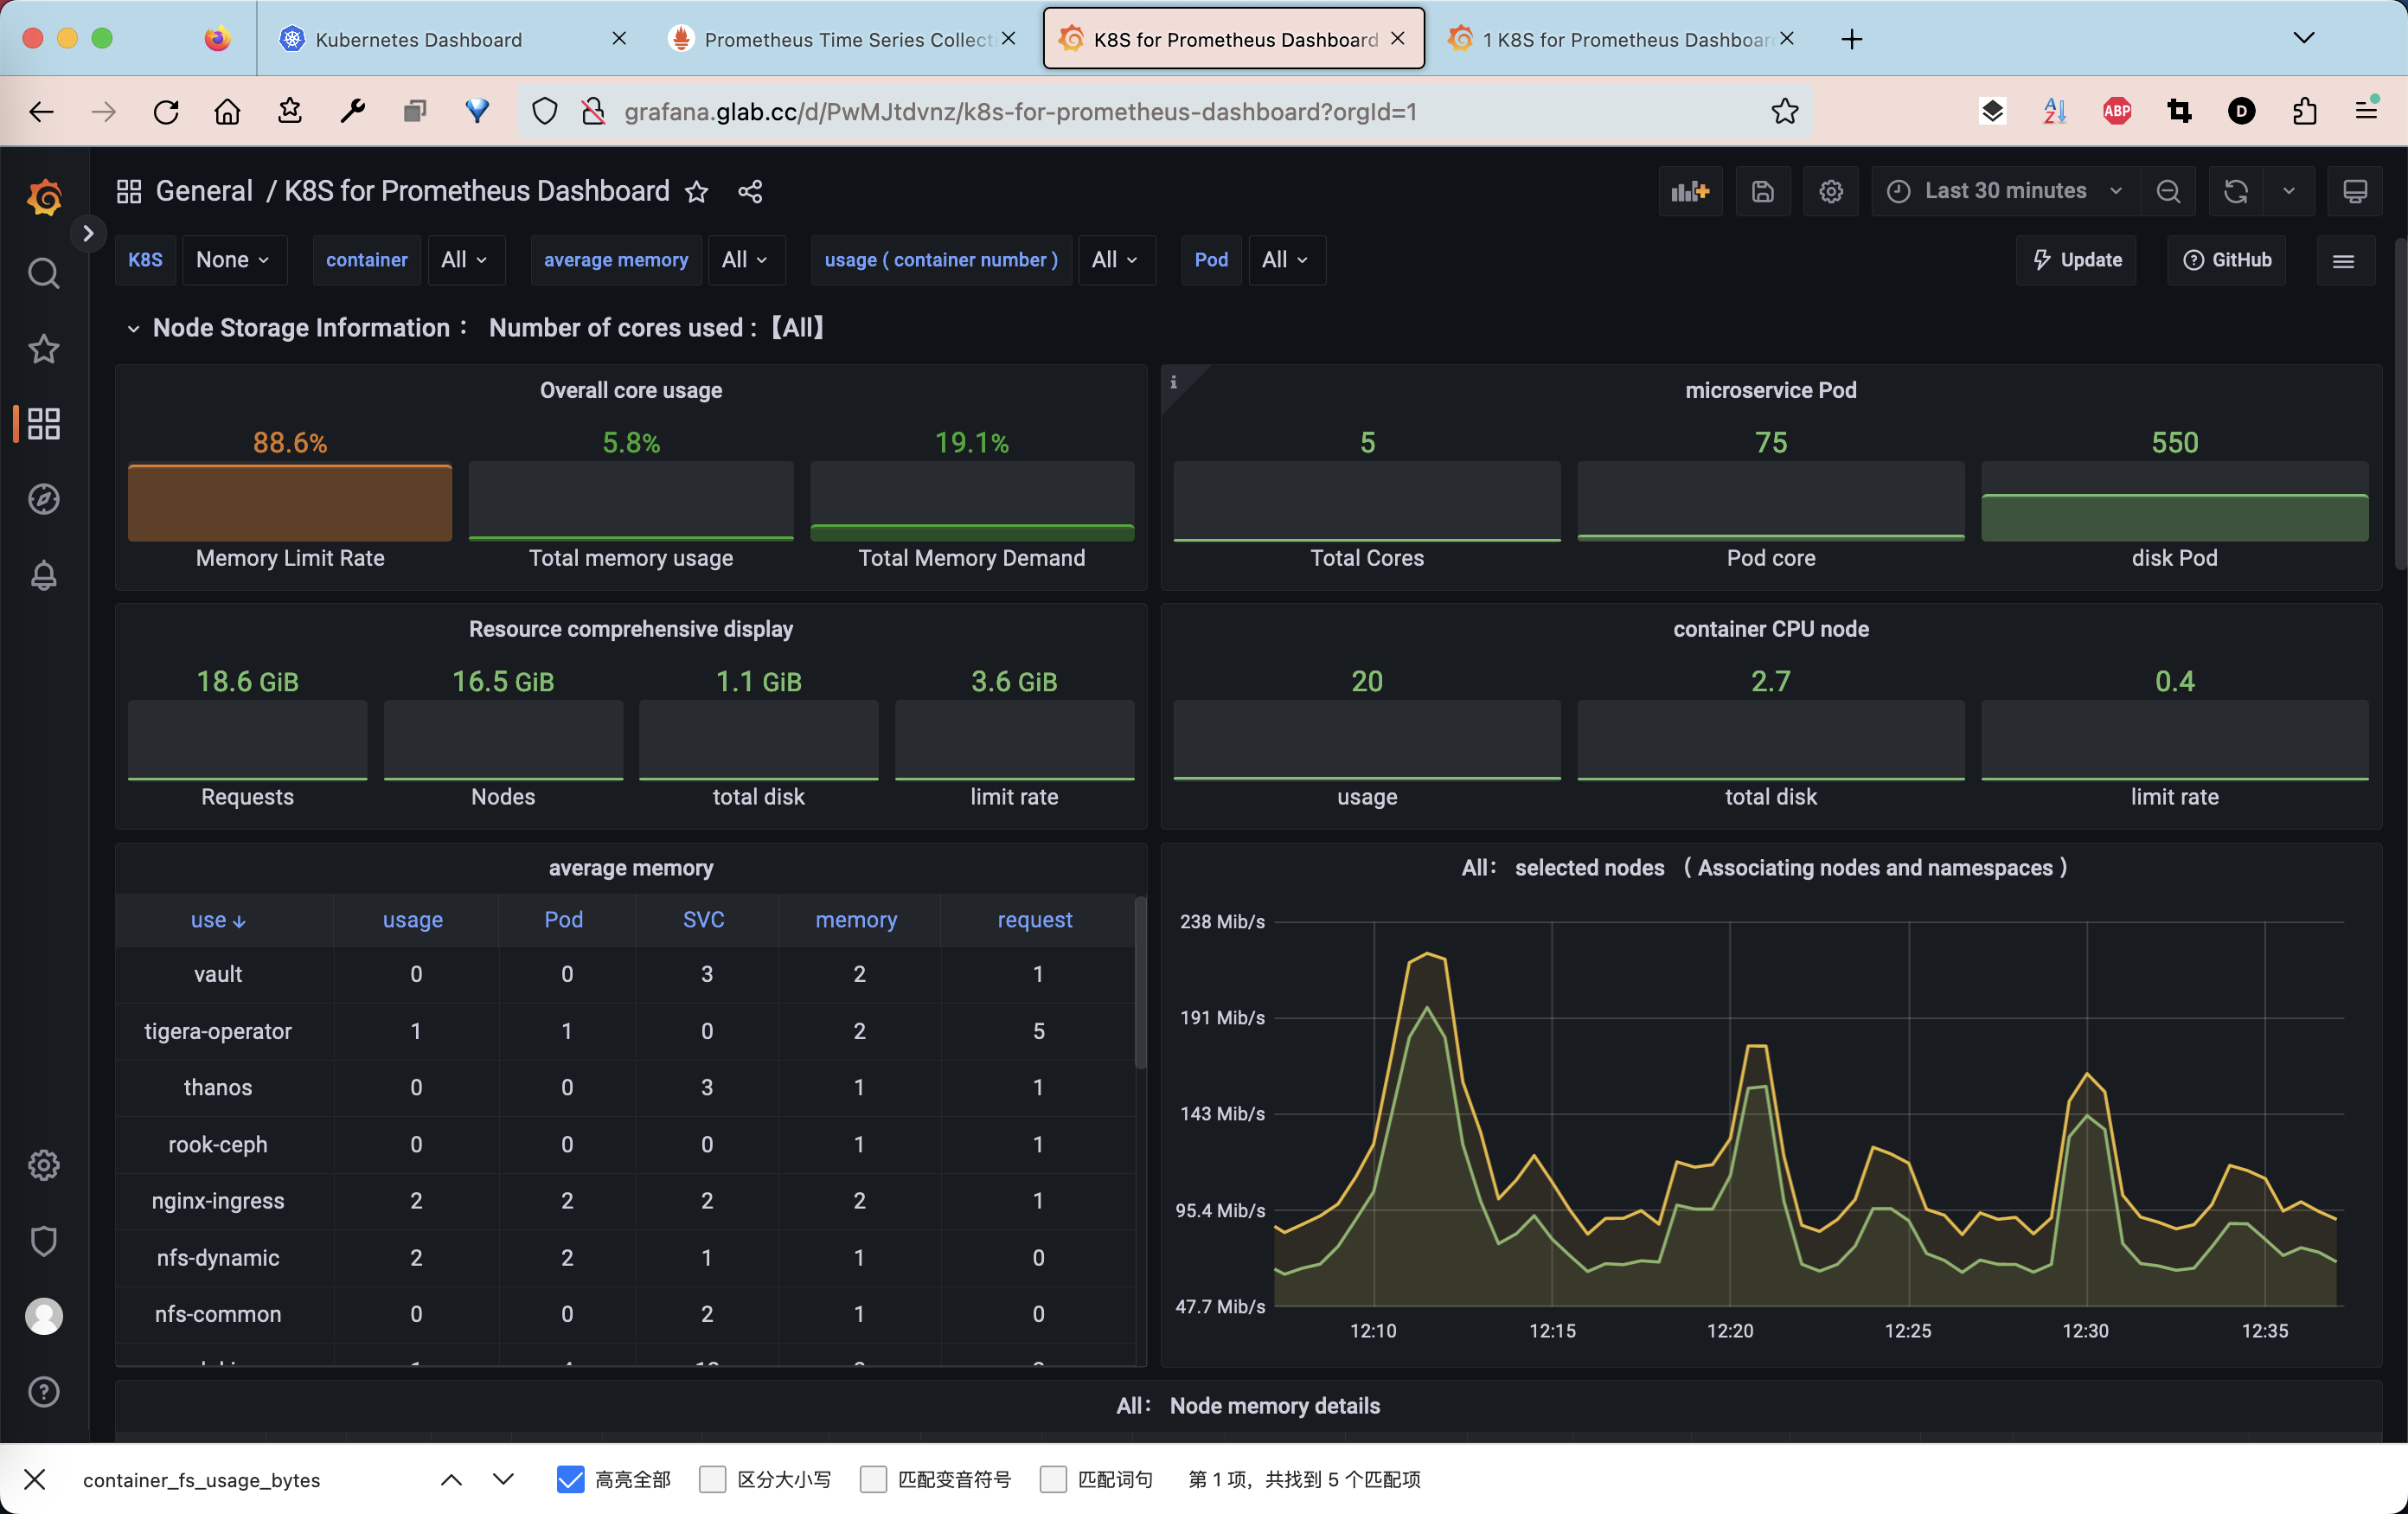Viewport: 2408px width, 1514px height.
Task: Enable match diacritics (匹配变音符号) checkbox
Action: point(873,1479)
